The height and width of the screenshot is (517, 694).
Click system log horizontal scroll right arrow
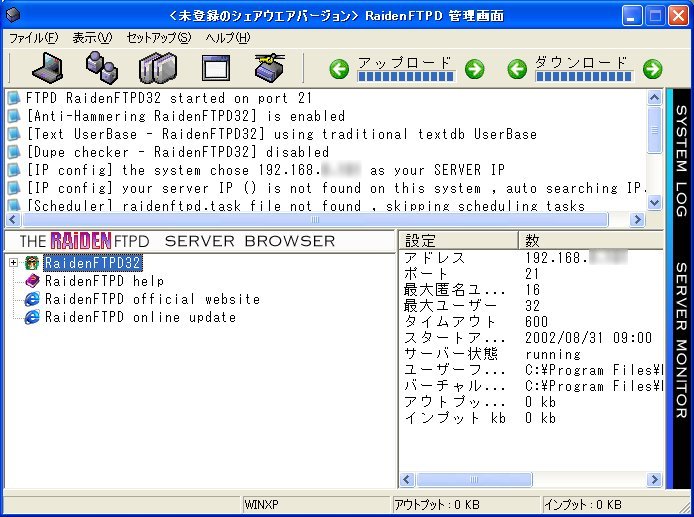point(637,219)
